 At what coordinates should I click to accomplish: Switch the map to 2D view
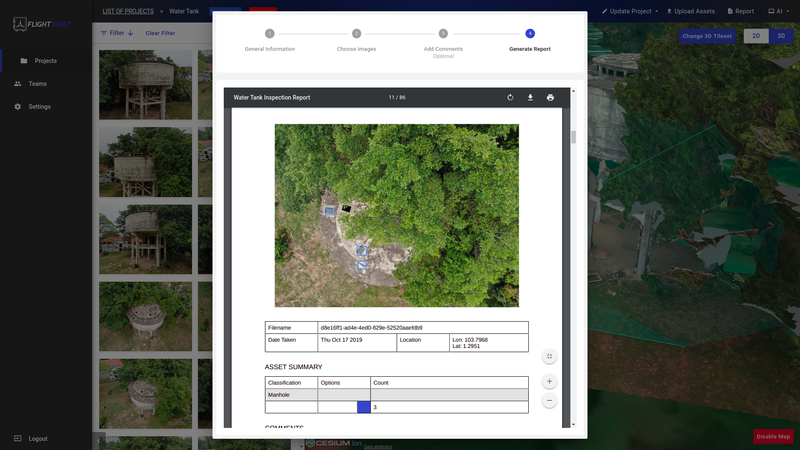[756, 36]
